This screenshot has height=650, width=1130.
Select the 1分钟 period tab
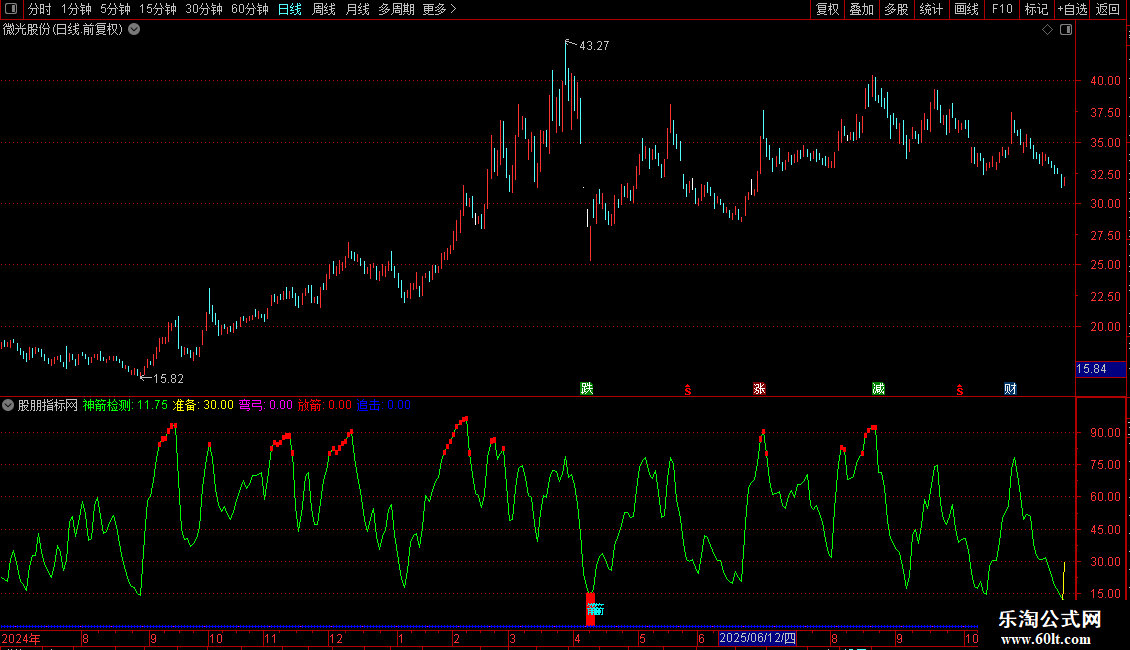click(76, 9)
